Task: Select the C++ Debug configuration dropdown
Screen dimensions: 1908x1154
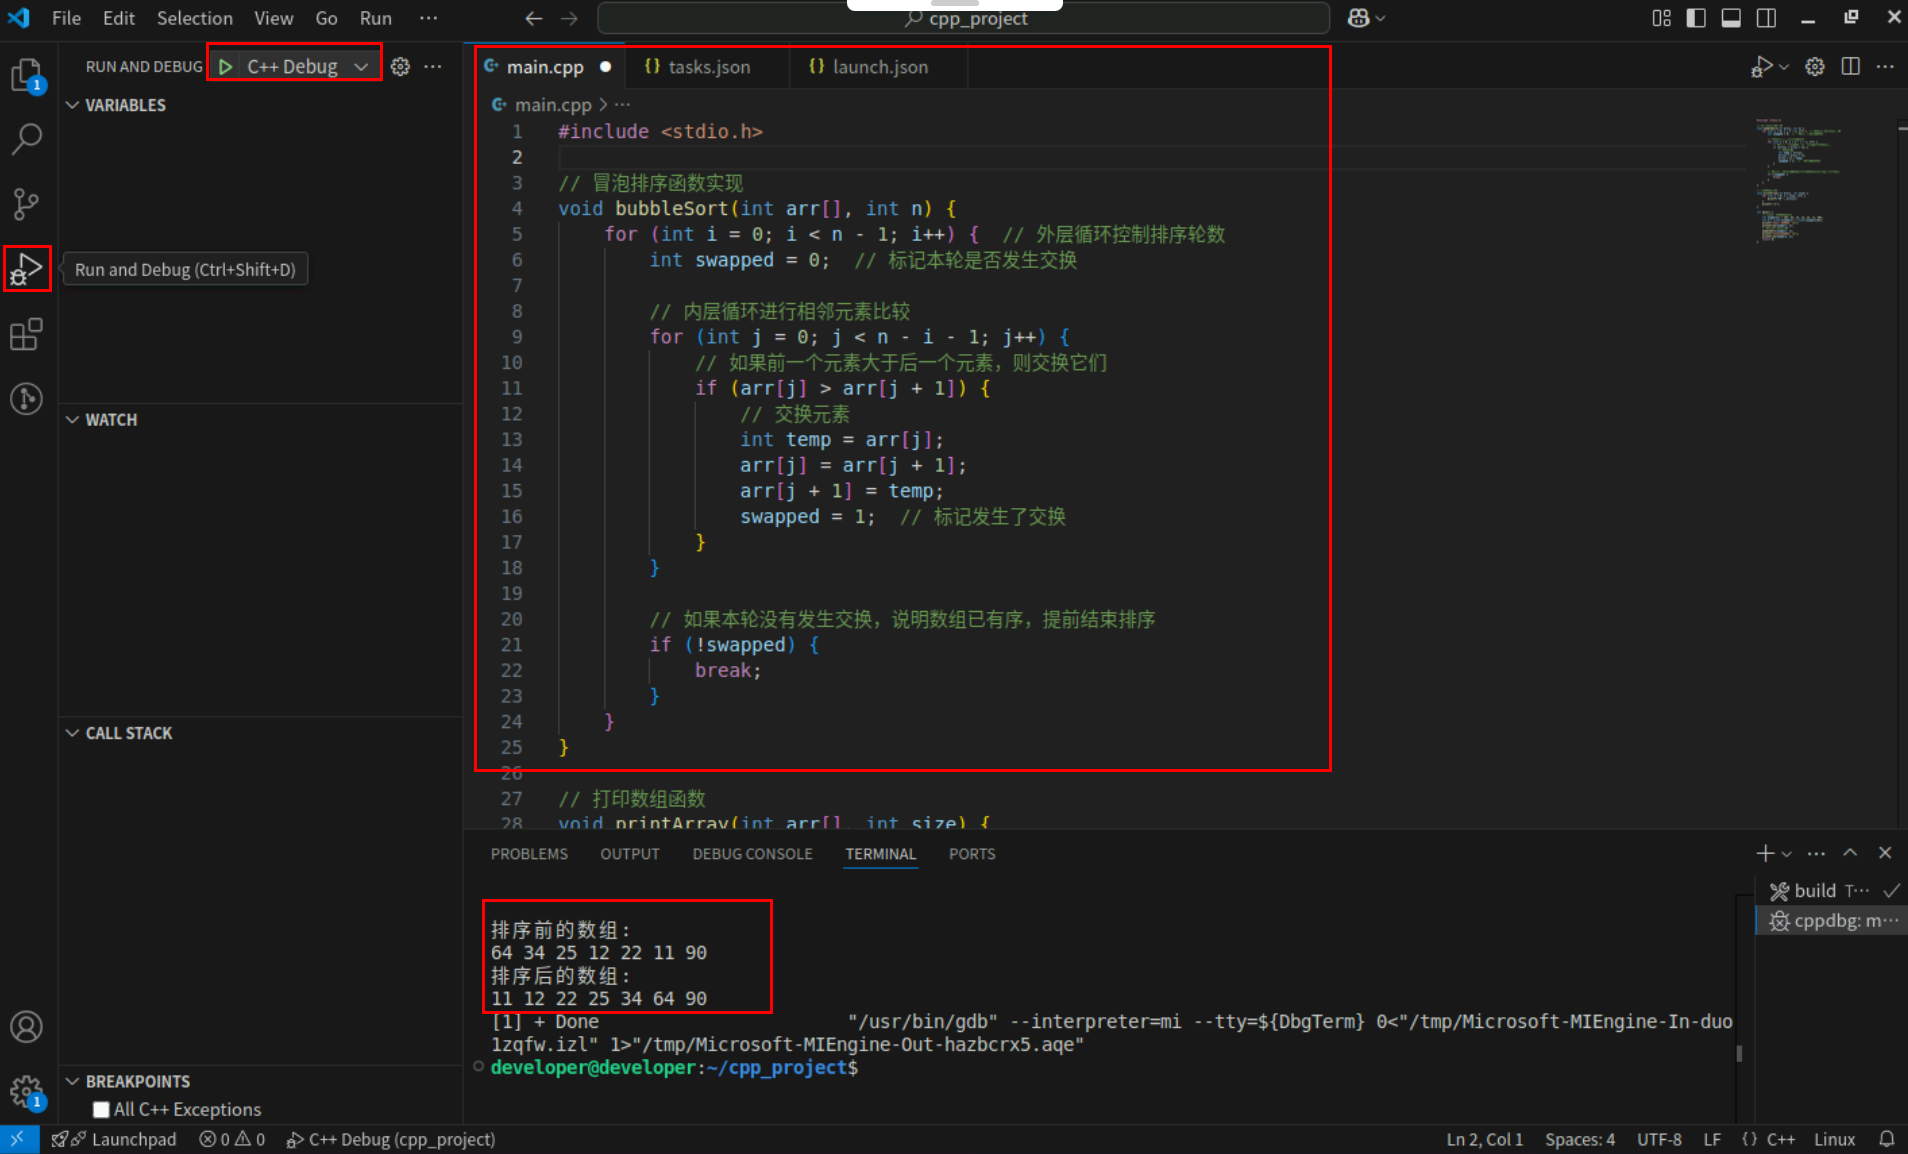Action: [x=305, y=66]
